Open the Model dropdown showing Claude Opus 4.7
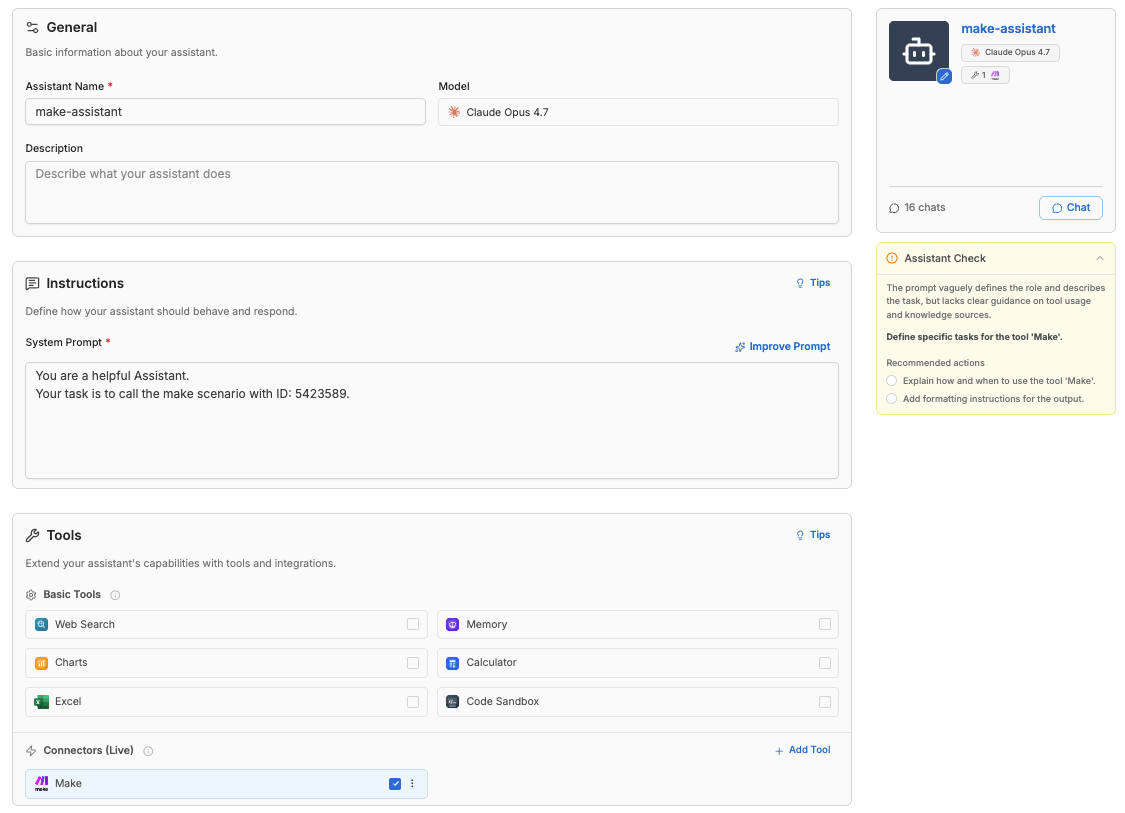This screenshot has width=1125, height=813. [638, 112]
